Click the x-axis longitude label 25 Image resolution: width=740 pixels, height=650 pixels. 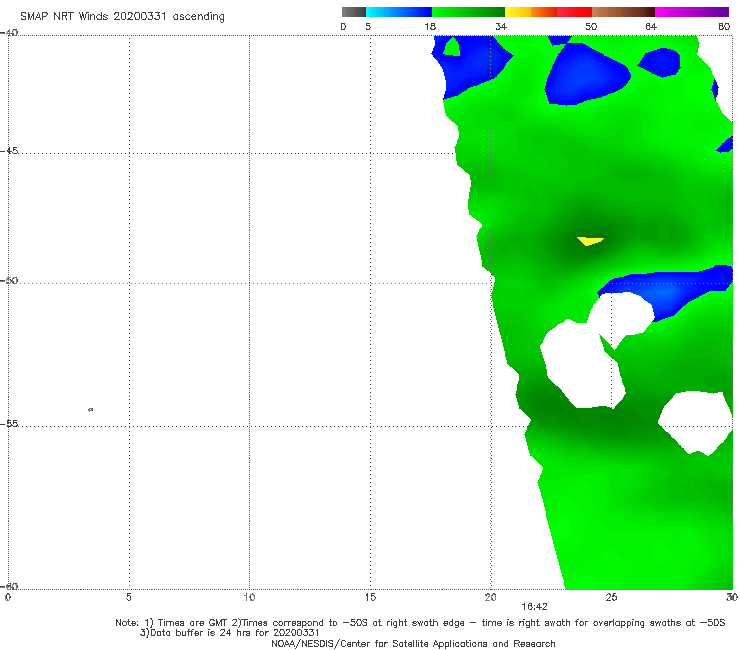[612, 598]
